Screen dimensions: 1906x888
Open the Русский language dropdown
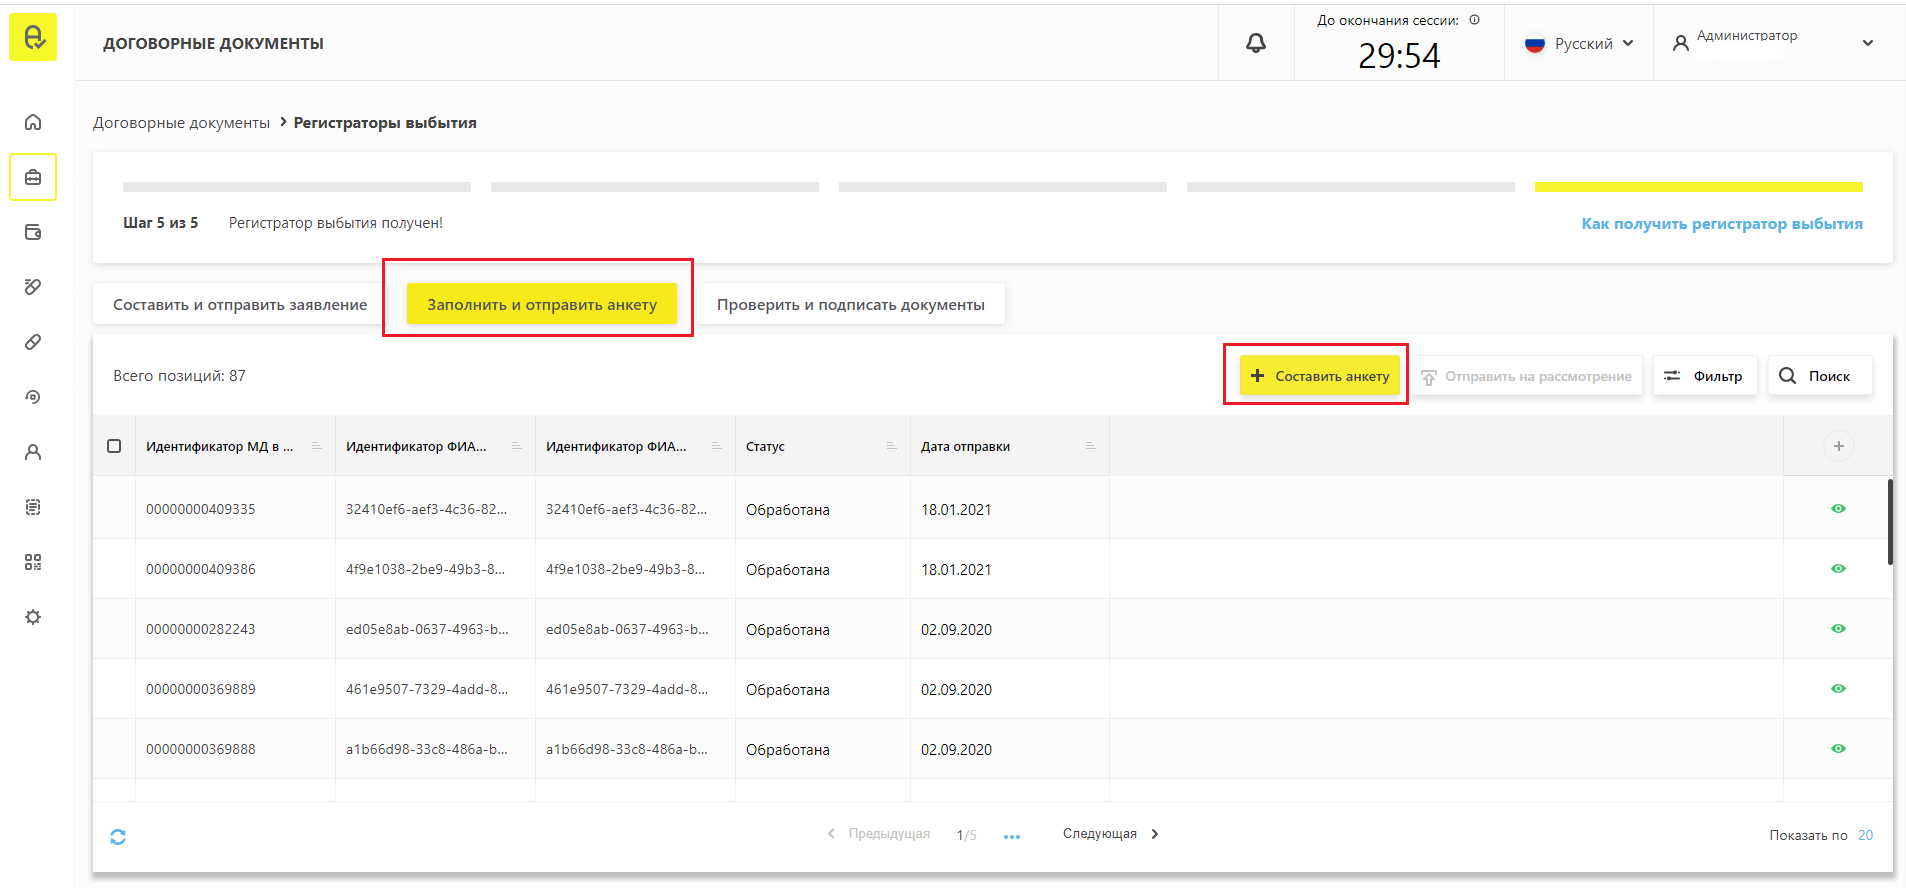tap(1579, 43)
